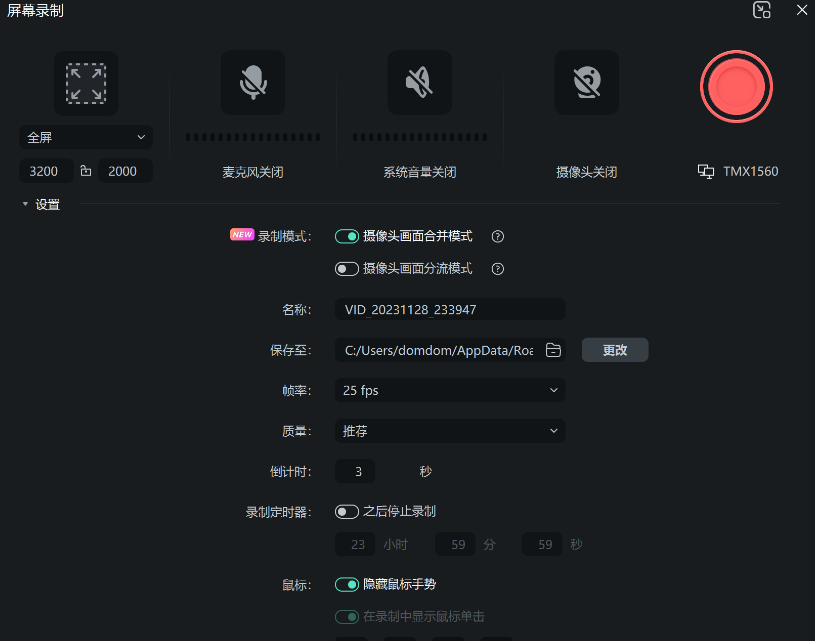Open the save path folder browse icon

pos(553,349)
